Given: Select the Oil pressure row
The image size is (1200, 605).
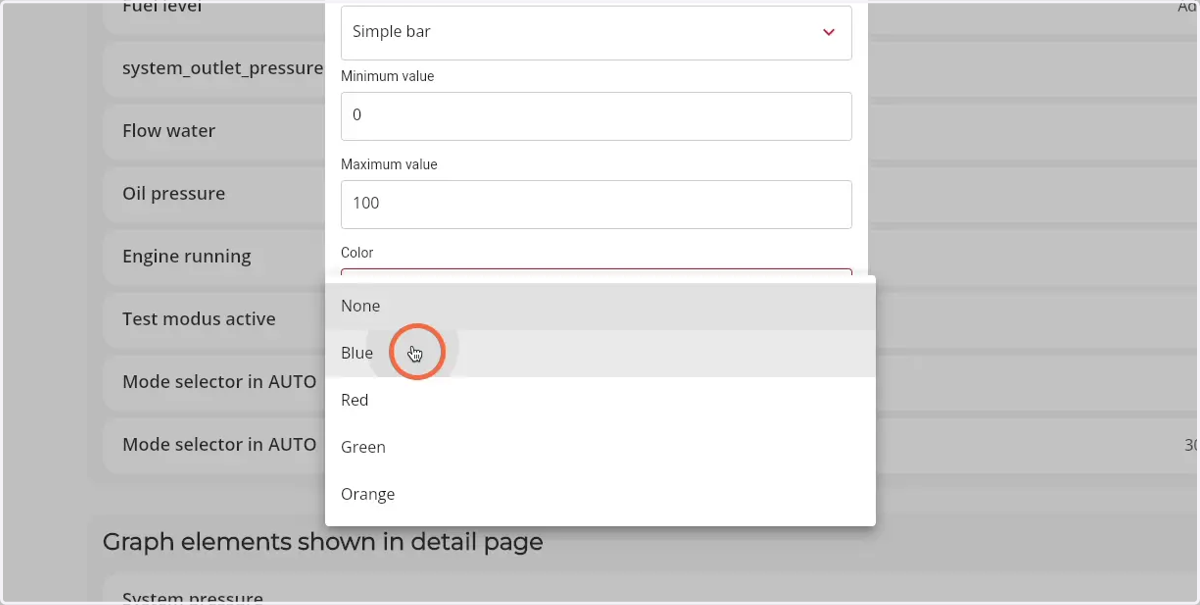Looking at the screenshot, I should click(214, 194).
